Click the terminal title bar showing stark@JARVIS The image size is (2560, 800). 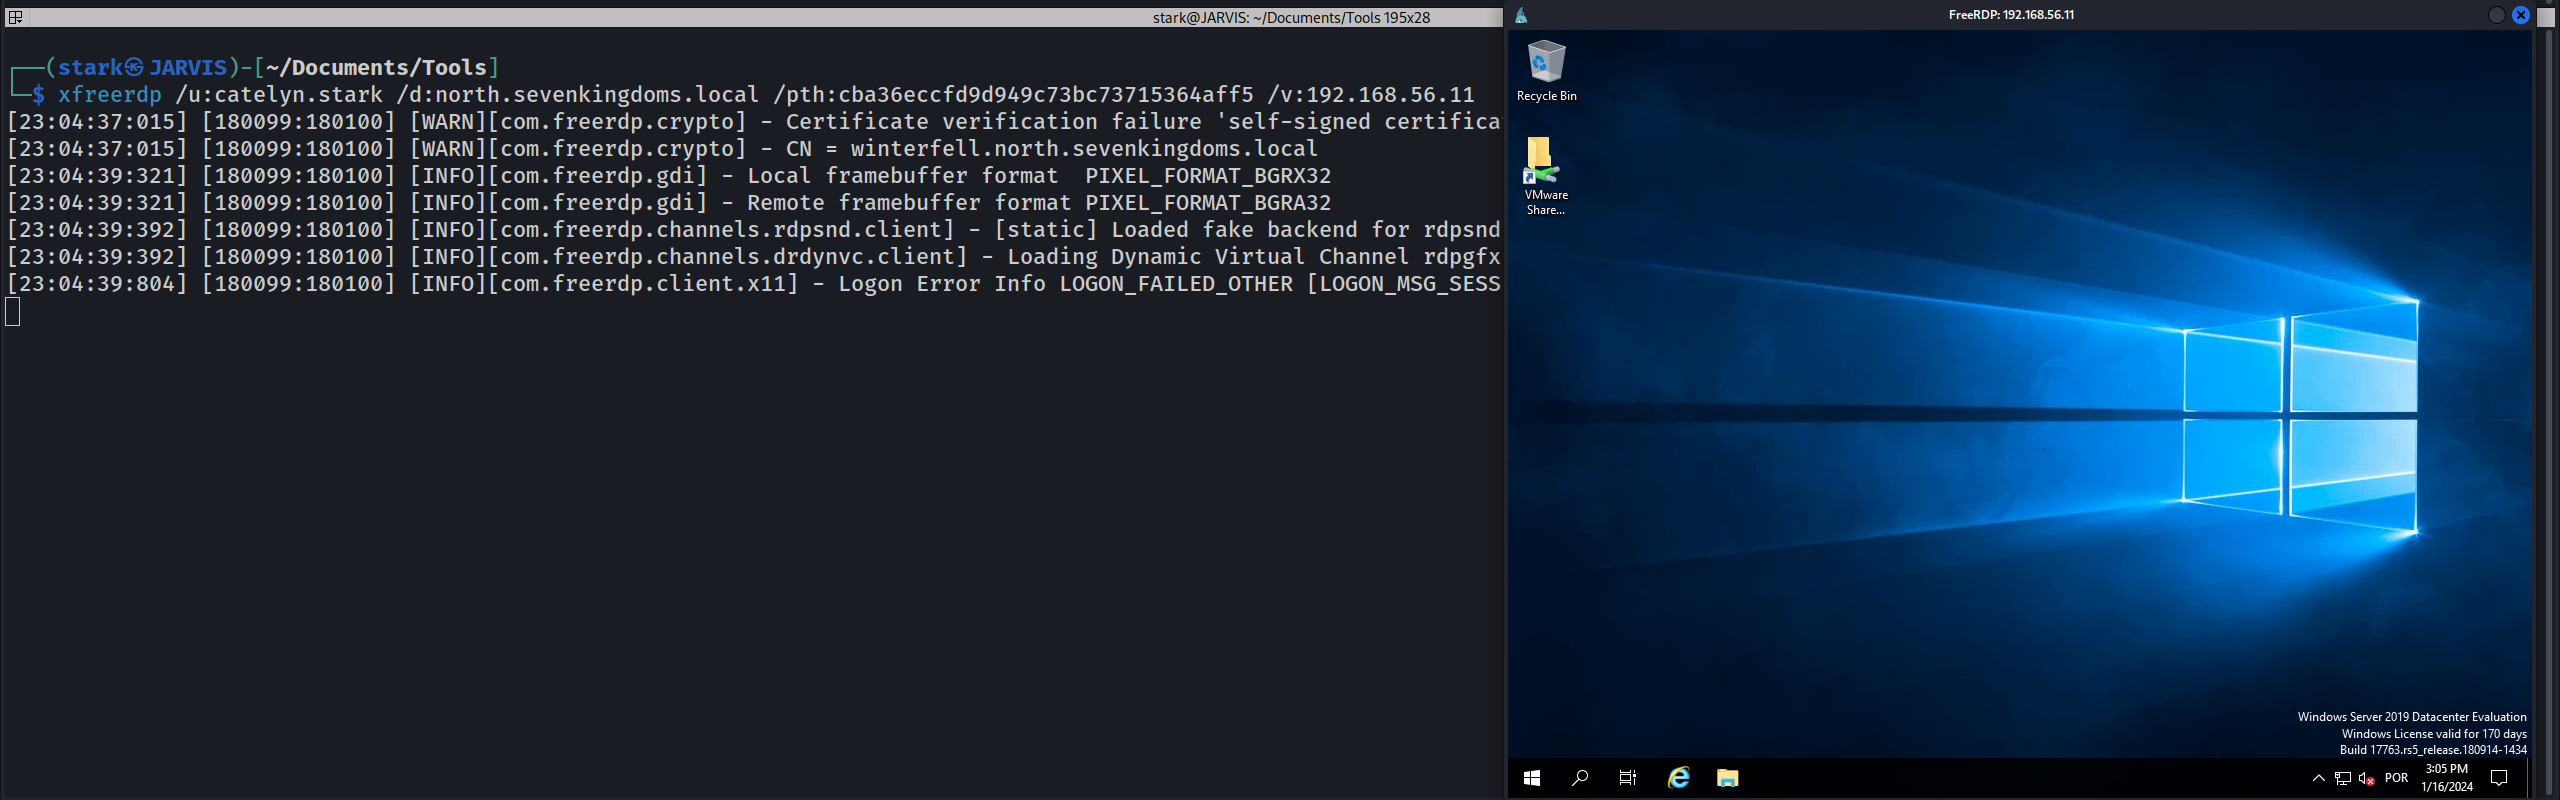pyautogui.click(x=1290, y=17)
